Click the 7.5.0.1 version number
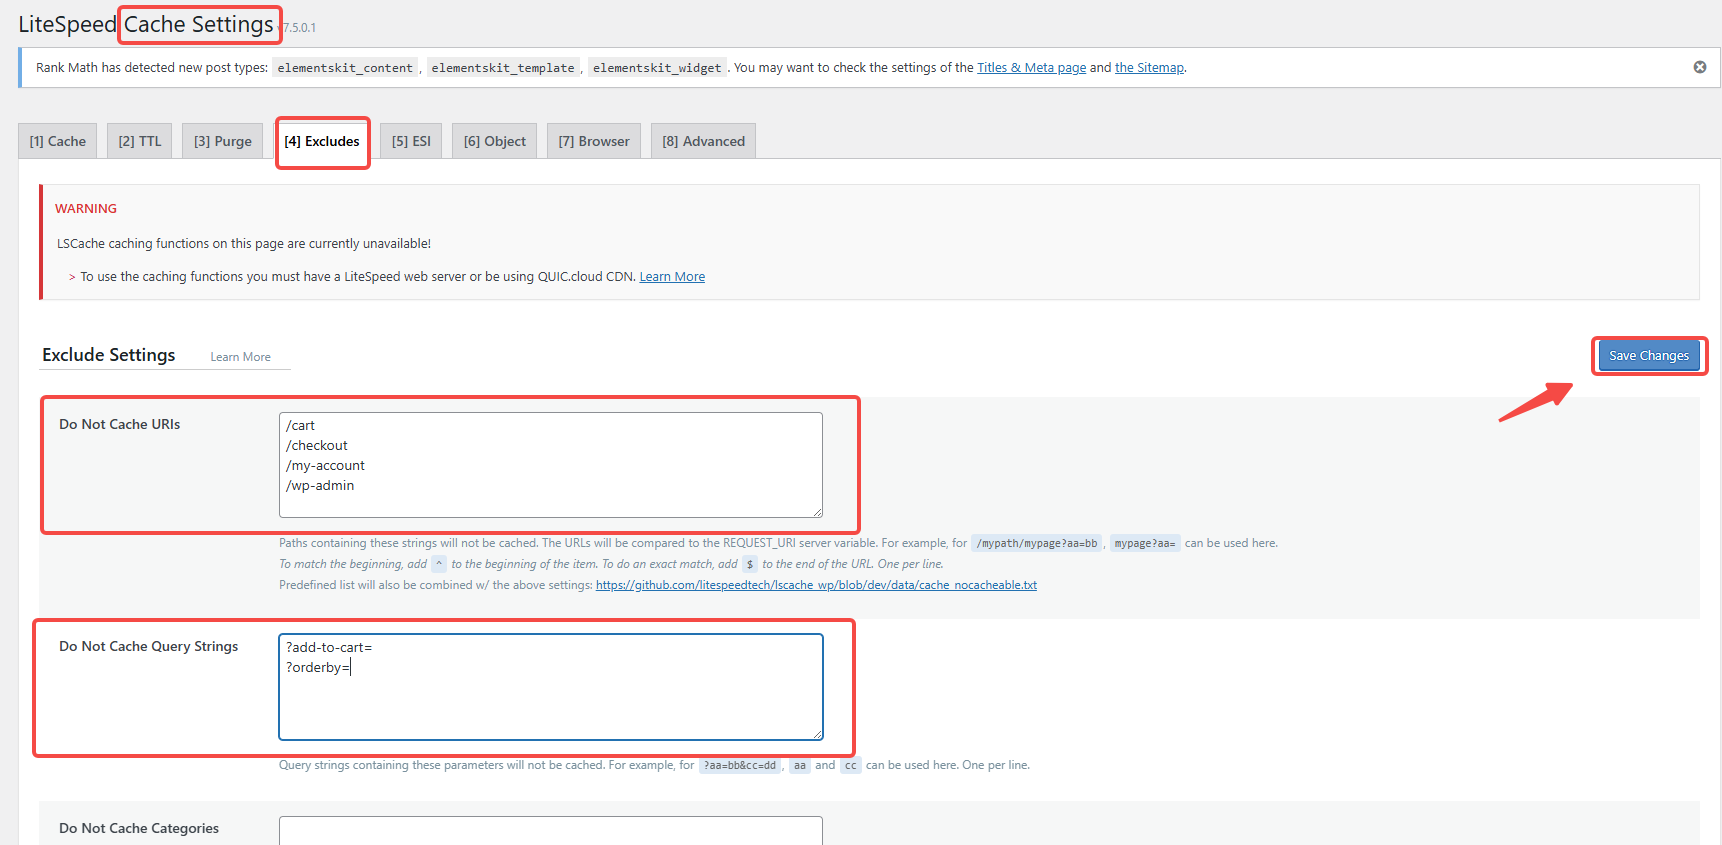 [299, 28]
